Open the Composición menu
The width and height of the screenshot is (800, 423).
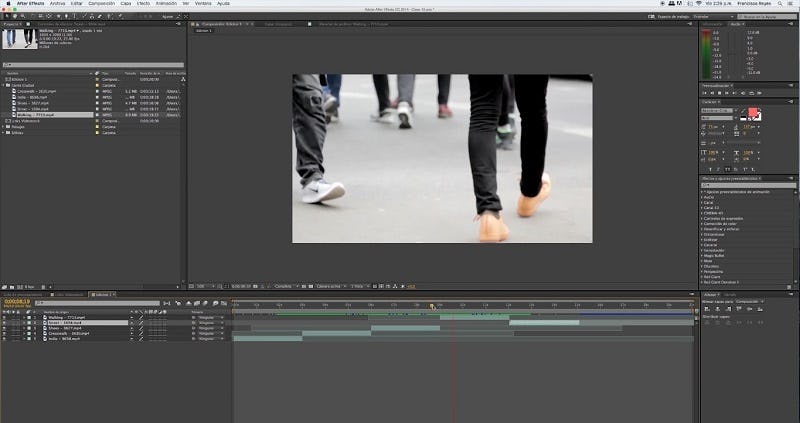click(102, 3)
